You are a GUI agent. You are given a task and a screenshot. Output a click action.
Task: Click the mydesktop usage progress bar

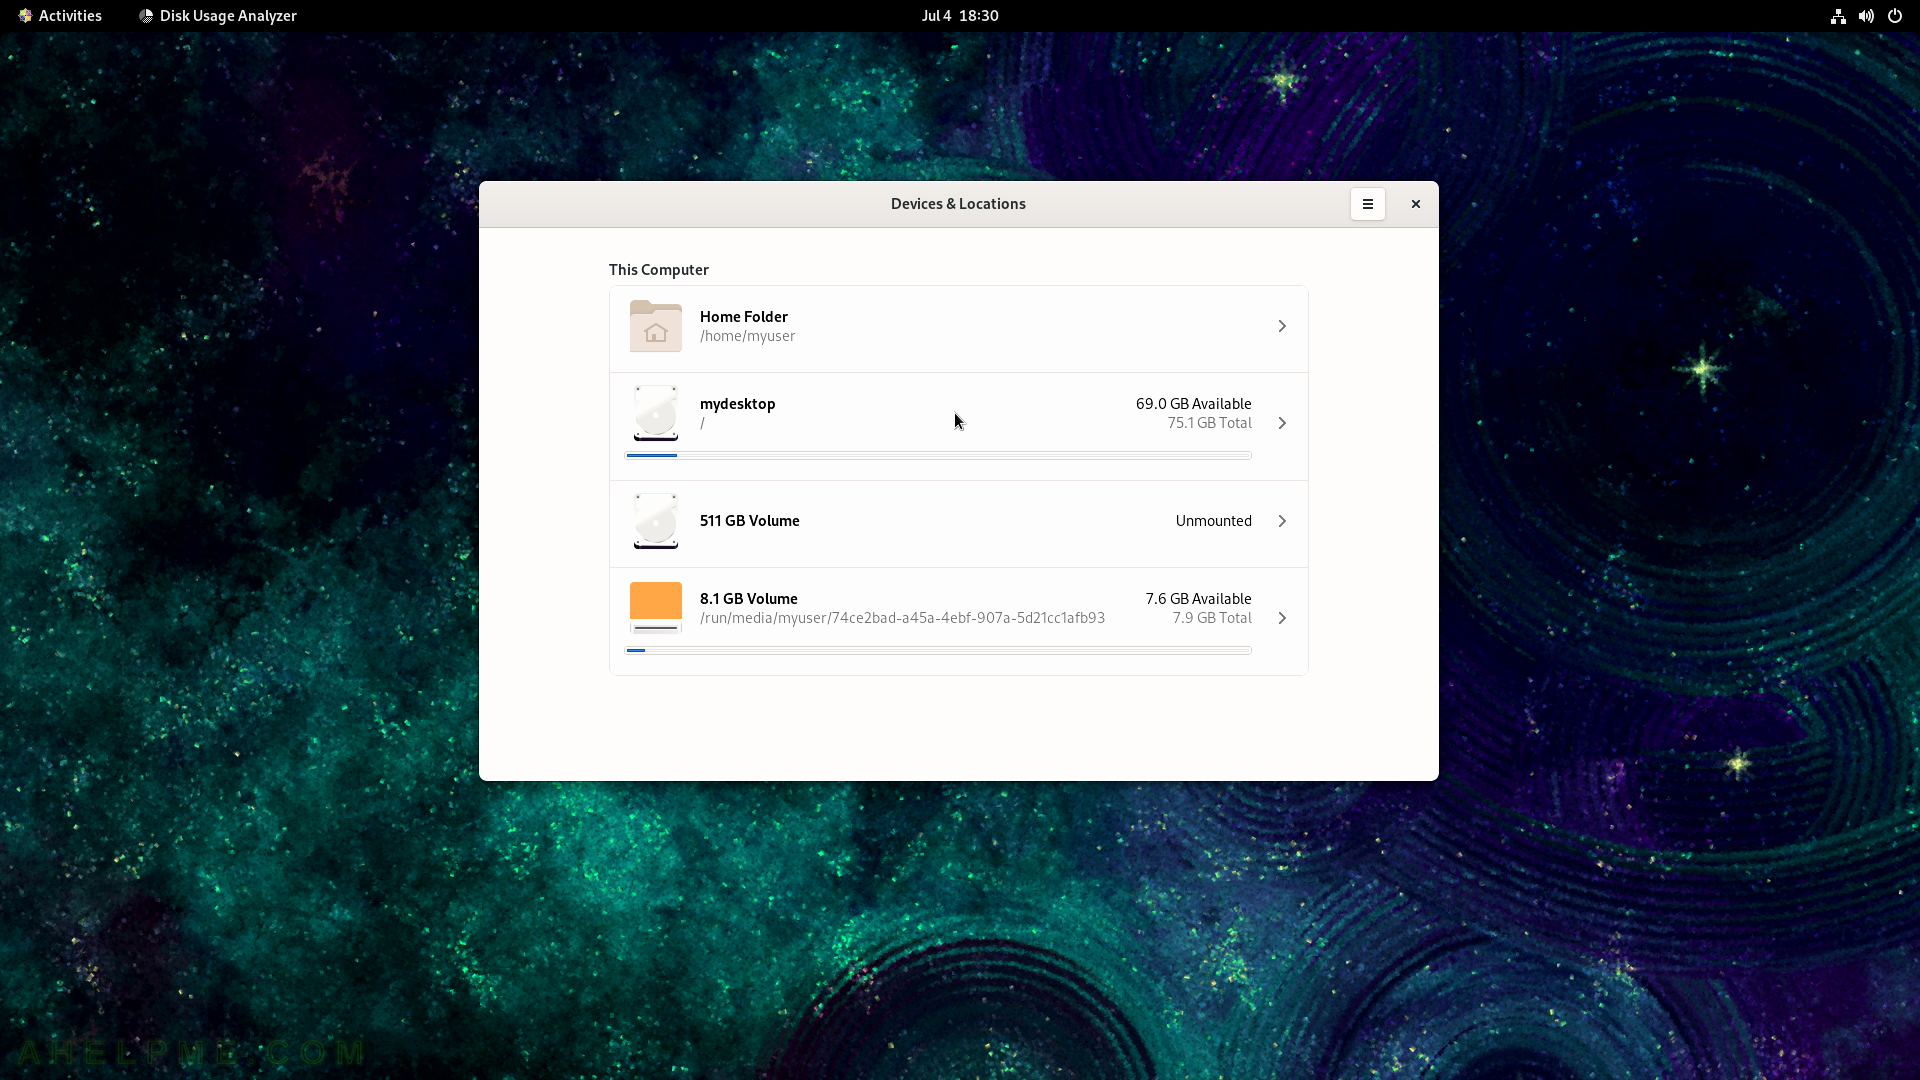(938, 456)
